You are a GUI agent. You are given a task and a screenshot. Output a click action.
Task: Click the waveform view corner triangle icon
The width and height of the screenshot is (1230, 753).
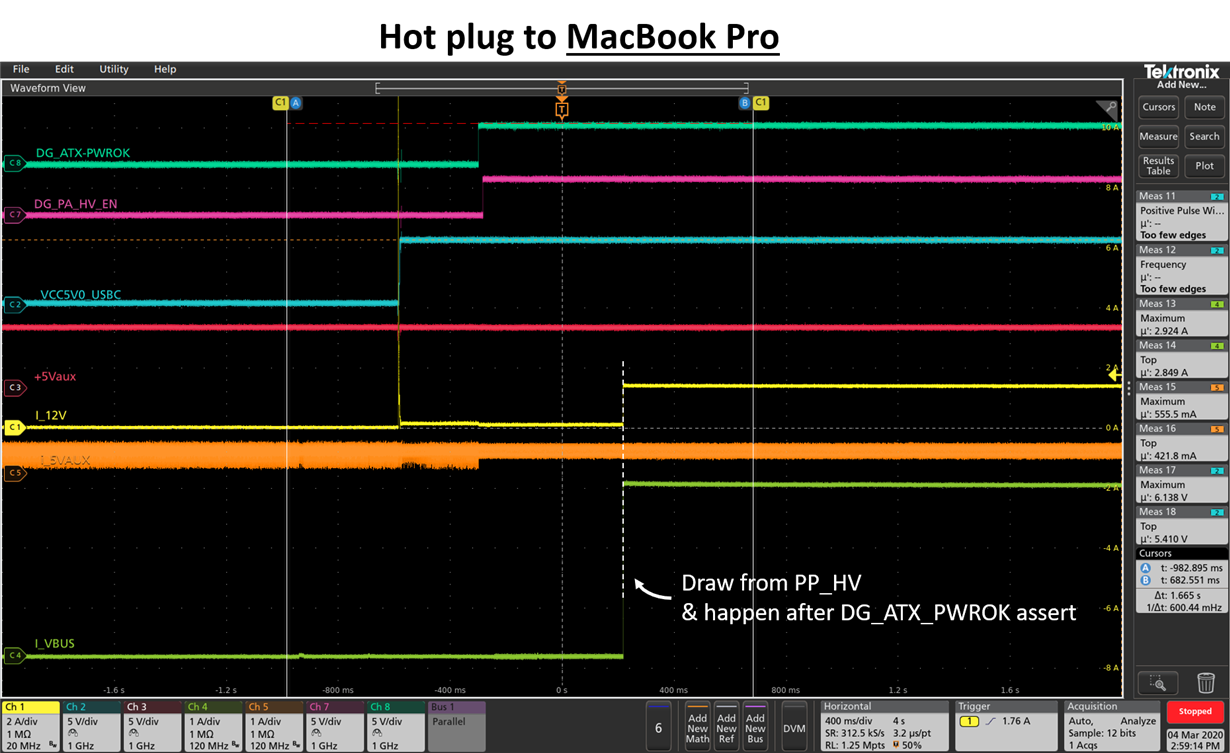(1107, 108)
